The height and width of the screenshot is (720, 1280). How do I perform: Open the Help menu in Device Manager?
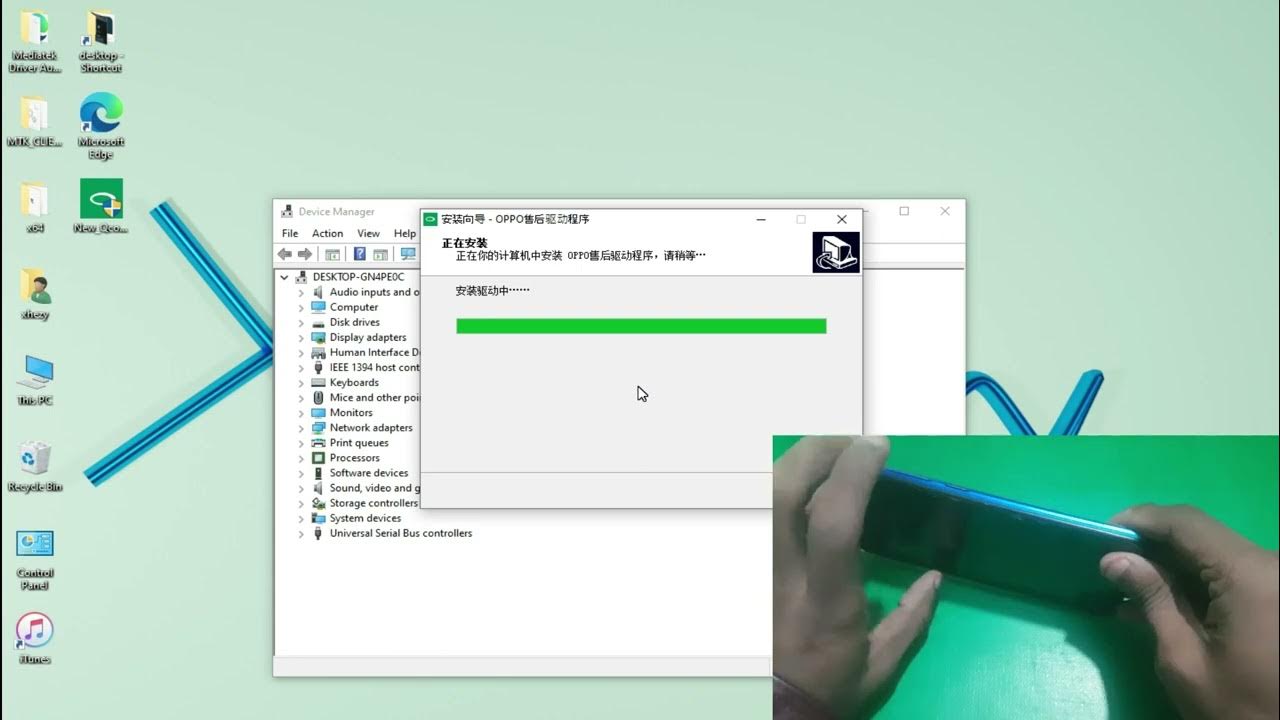tap(405, 233)
